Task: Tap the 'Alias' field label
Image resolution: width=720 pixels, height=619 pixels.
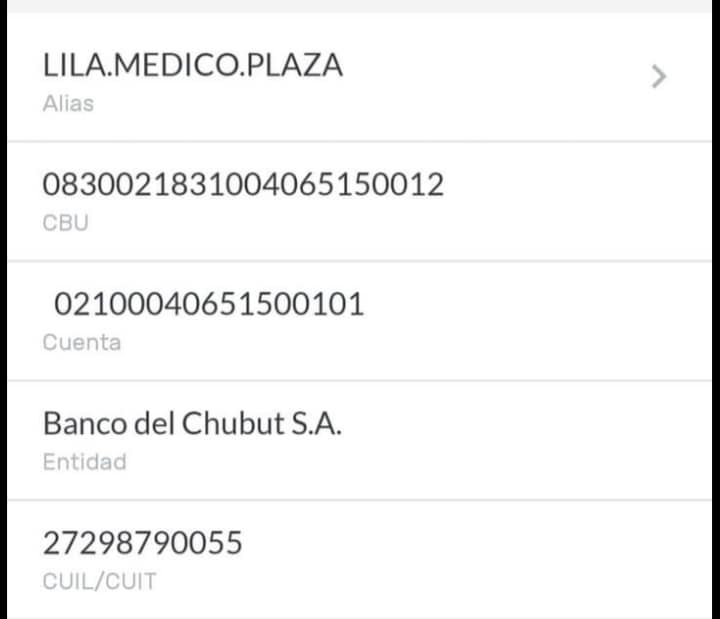Action: [68, 103]
